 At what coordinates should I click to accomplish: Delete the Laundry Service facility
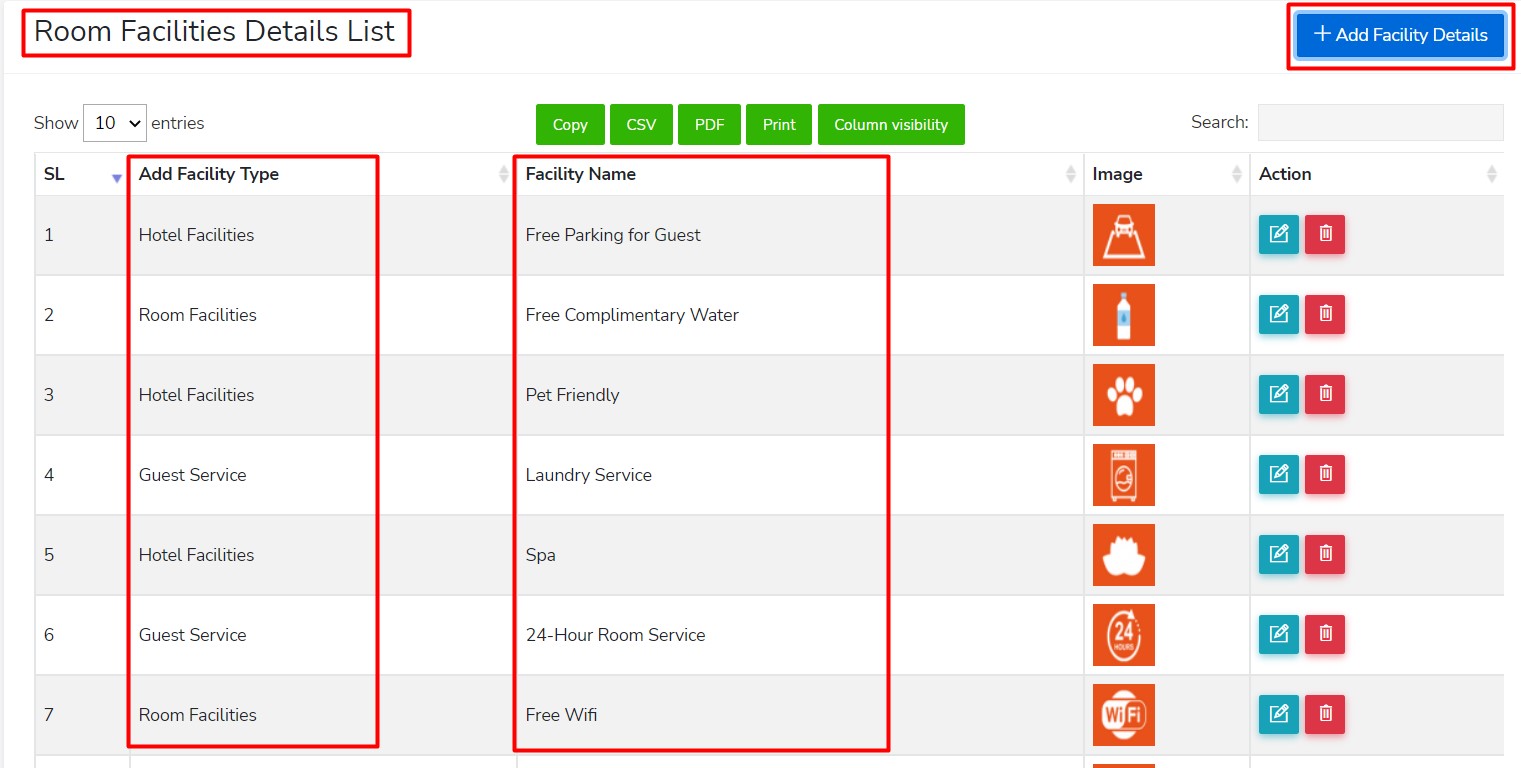(x=1325, y=475)
